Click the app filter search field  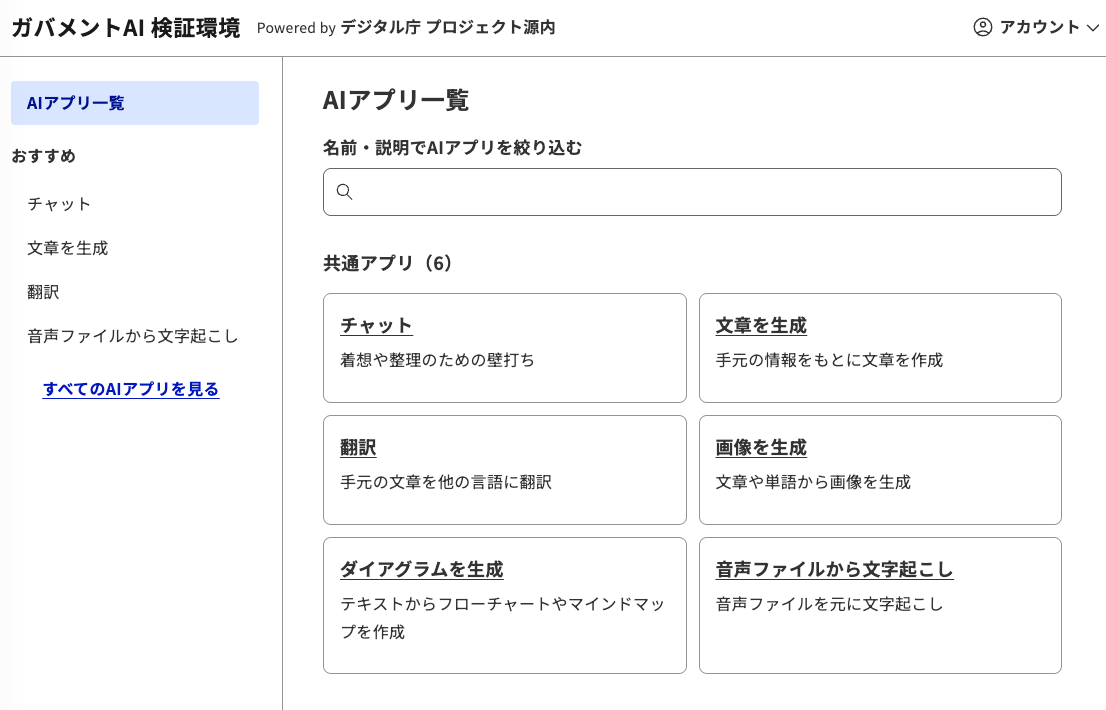[692, 191]
